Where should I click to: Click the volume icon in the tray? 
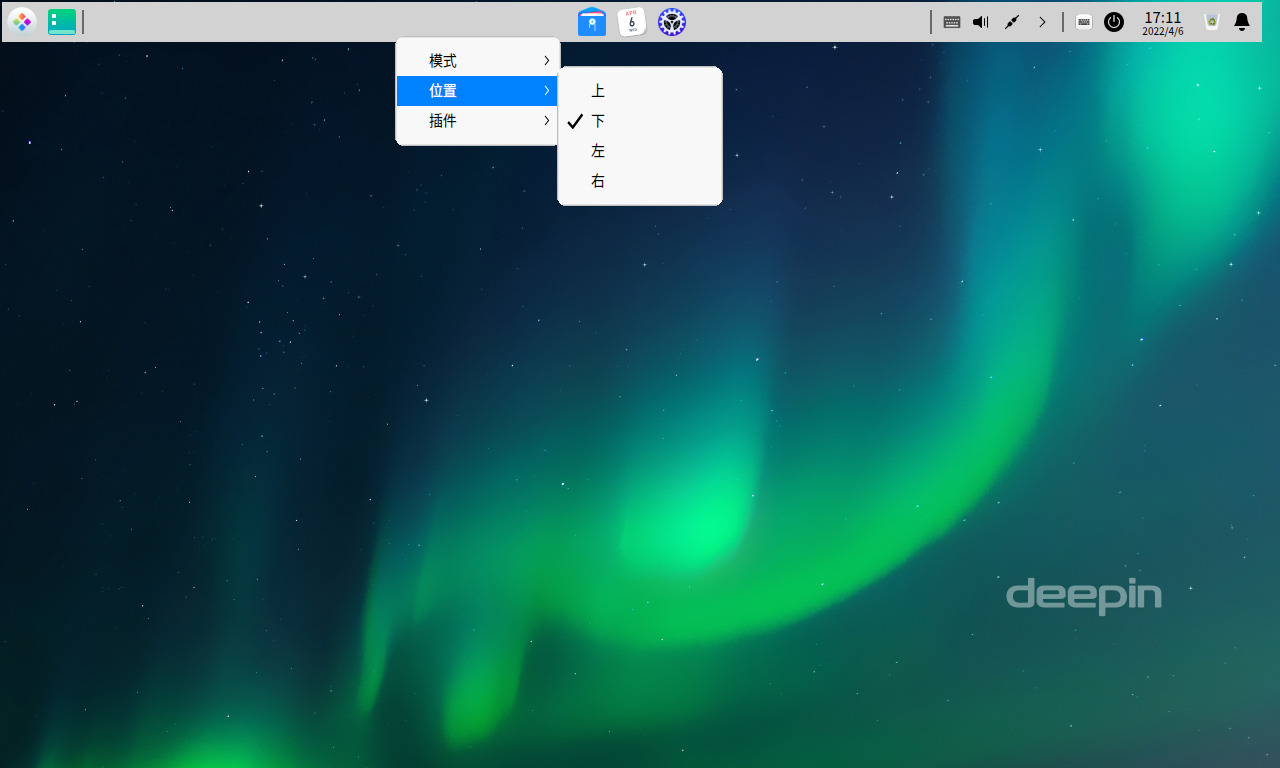979,21
